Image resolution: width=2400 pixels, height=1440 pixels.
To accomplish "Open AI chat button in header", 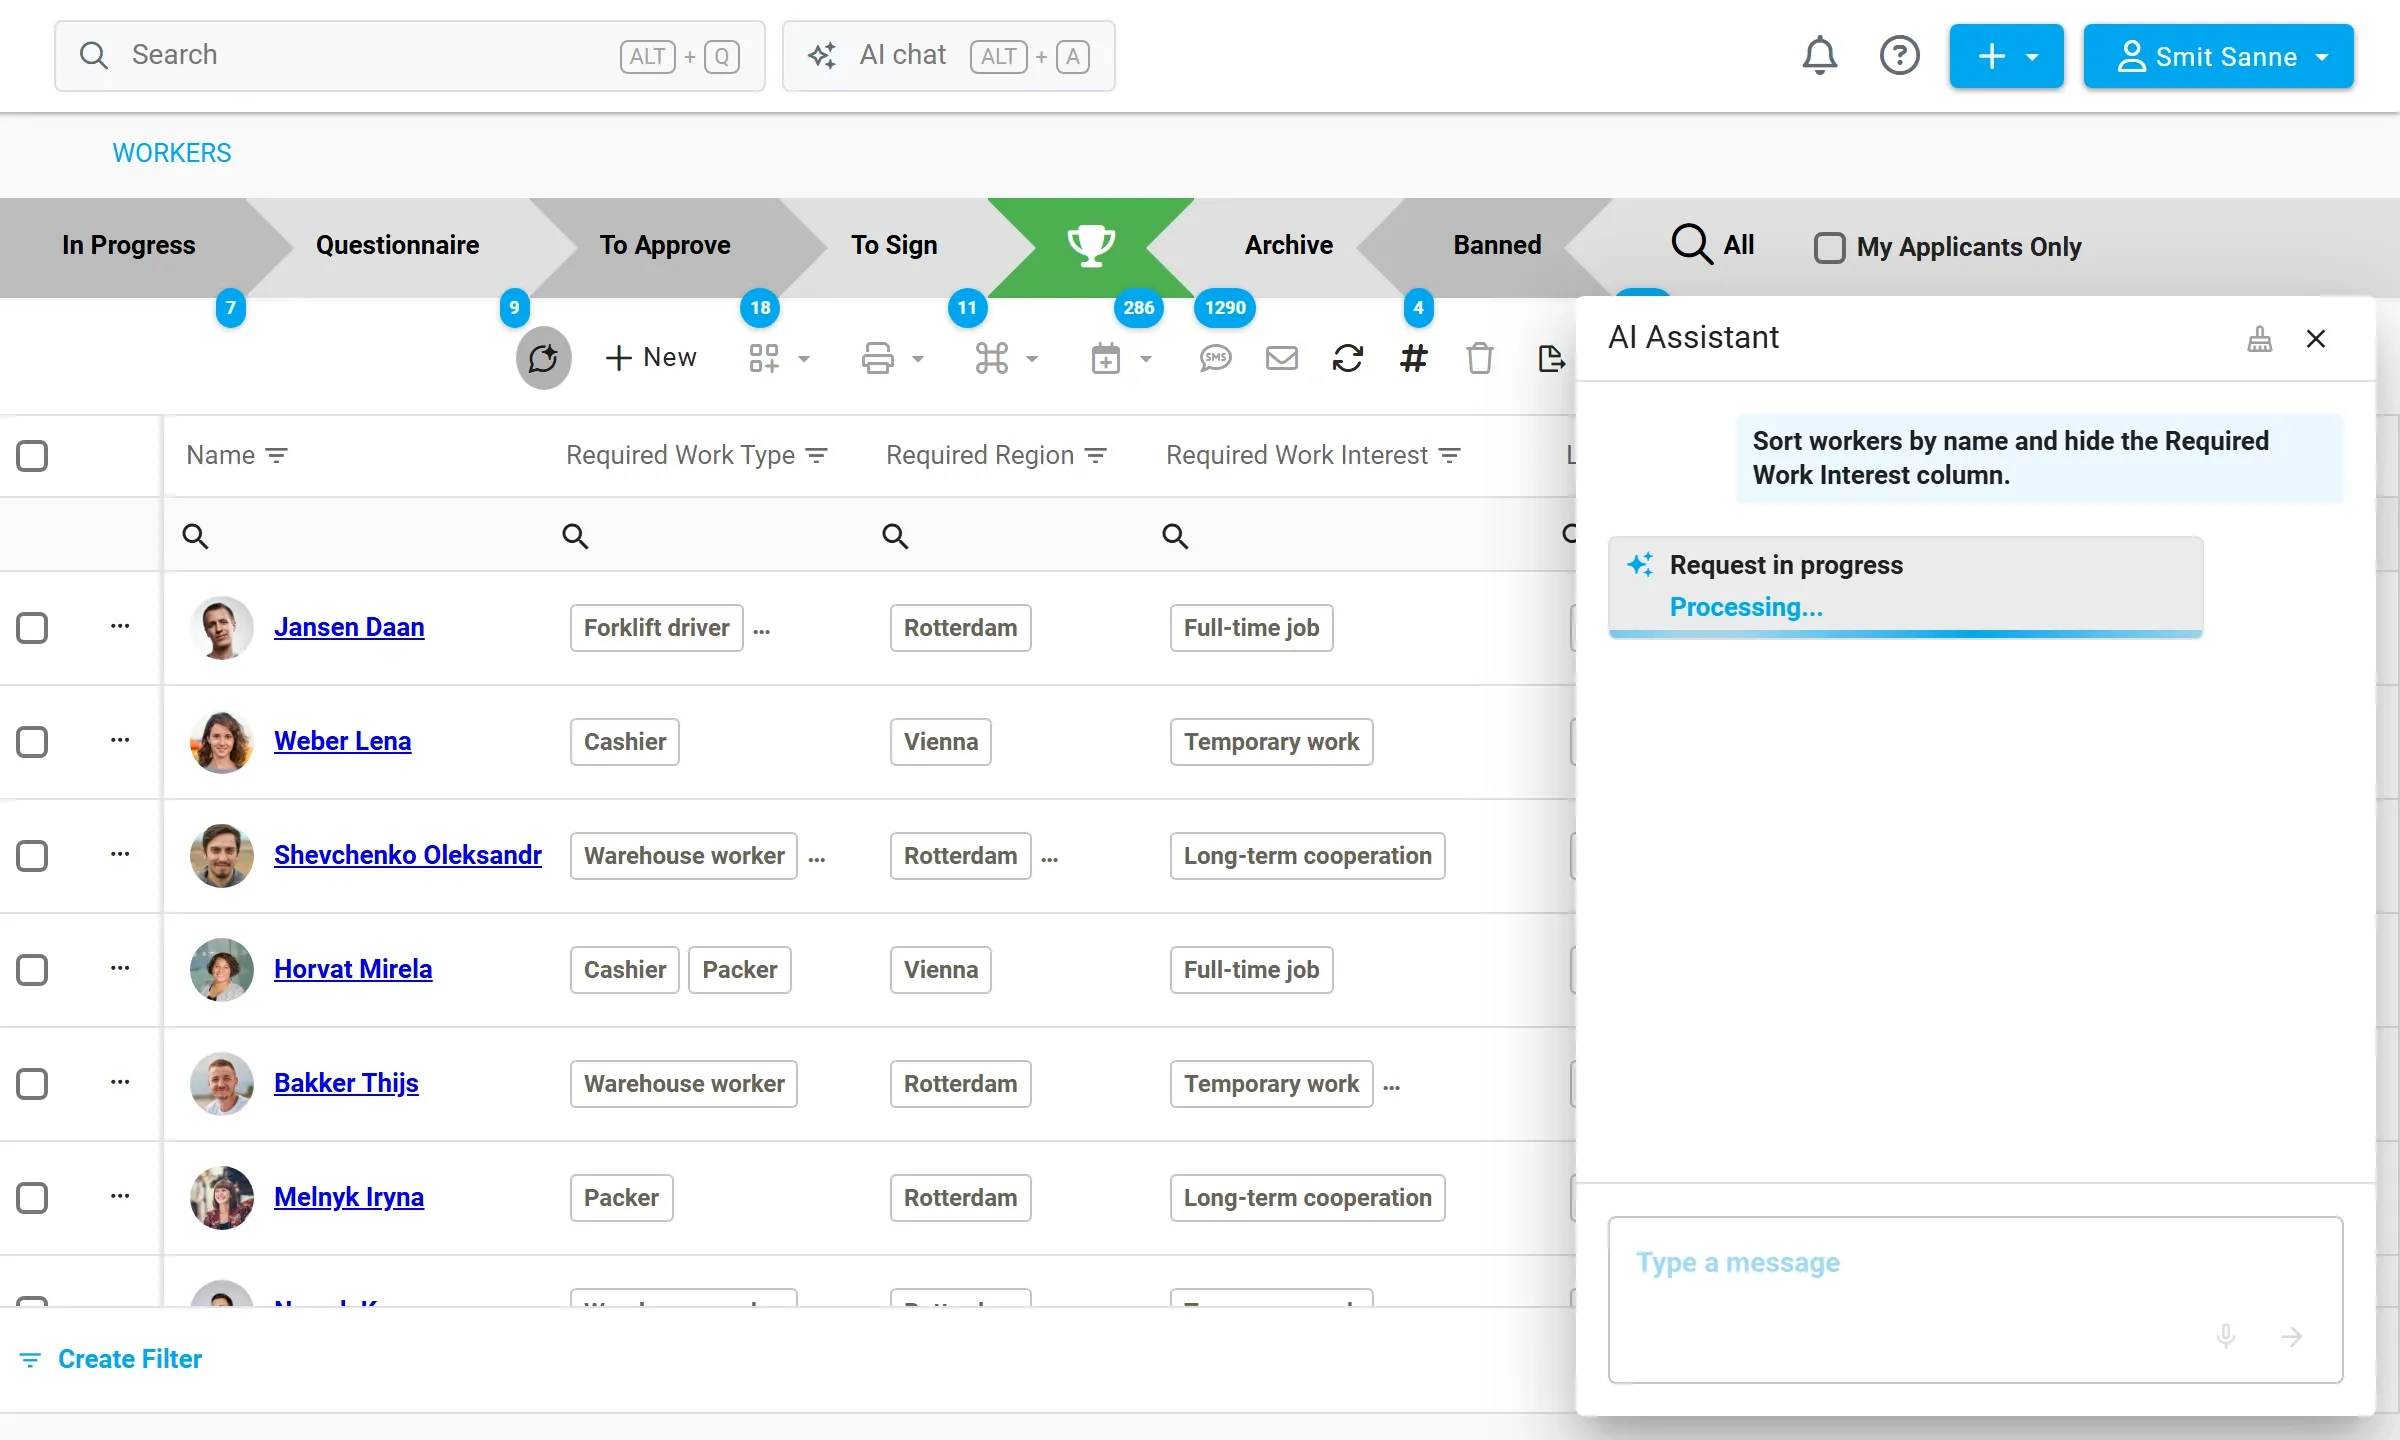I will click(x=948, y=56).
